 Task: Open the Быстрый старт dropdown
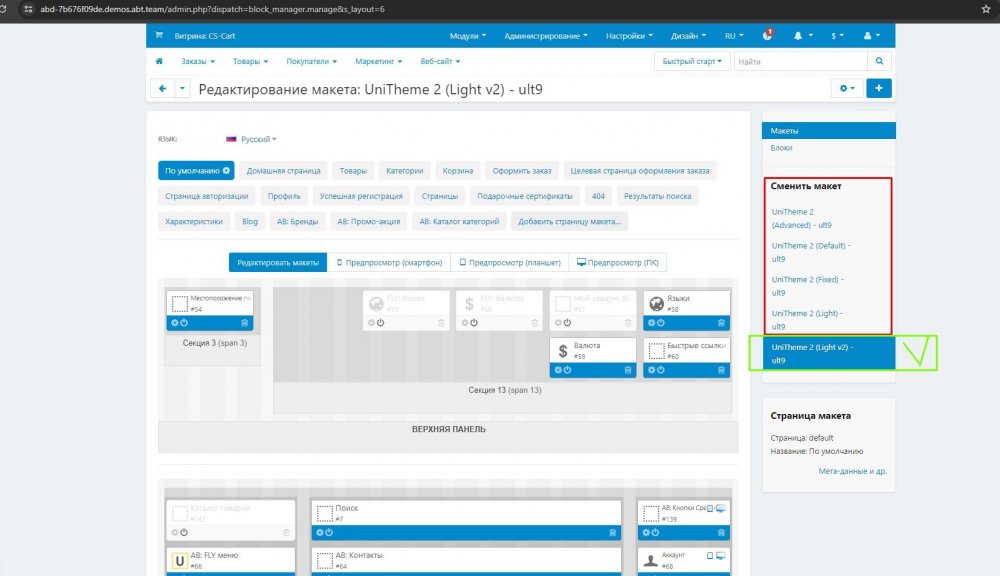pos(691,61)
